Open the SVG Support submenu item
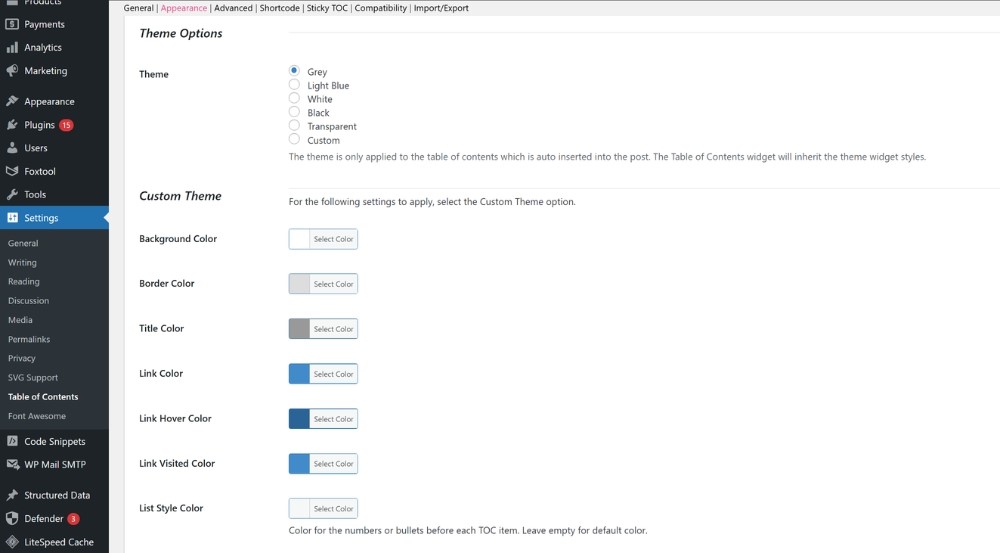 point(33,378)
